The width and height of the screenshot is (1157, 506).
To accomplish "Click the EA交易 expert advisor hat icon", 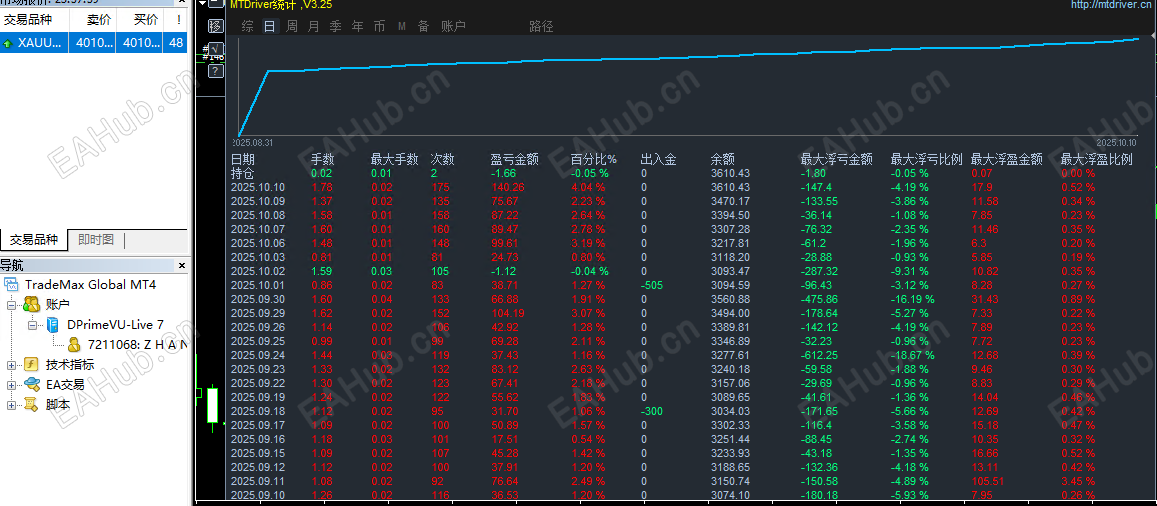I will click(31, 384).
